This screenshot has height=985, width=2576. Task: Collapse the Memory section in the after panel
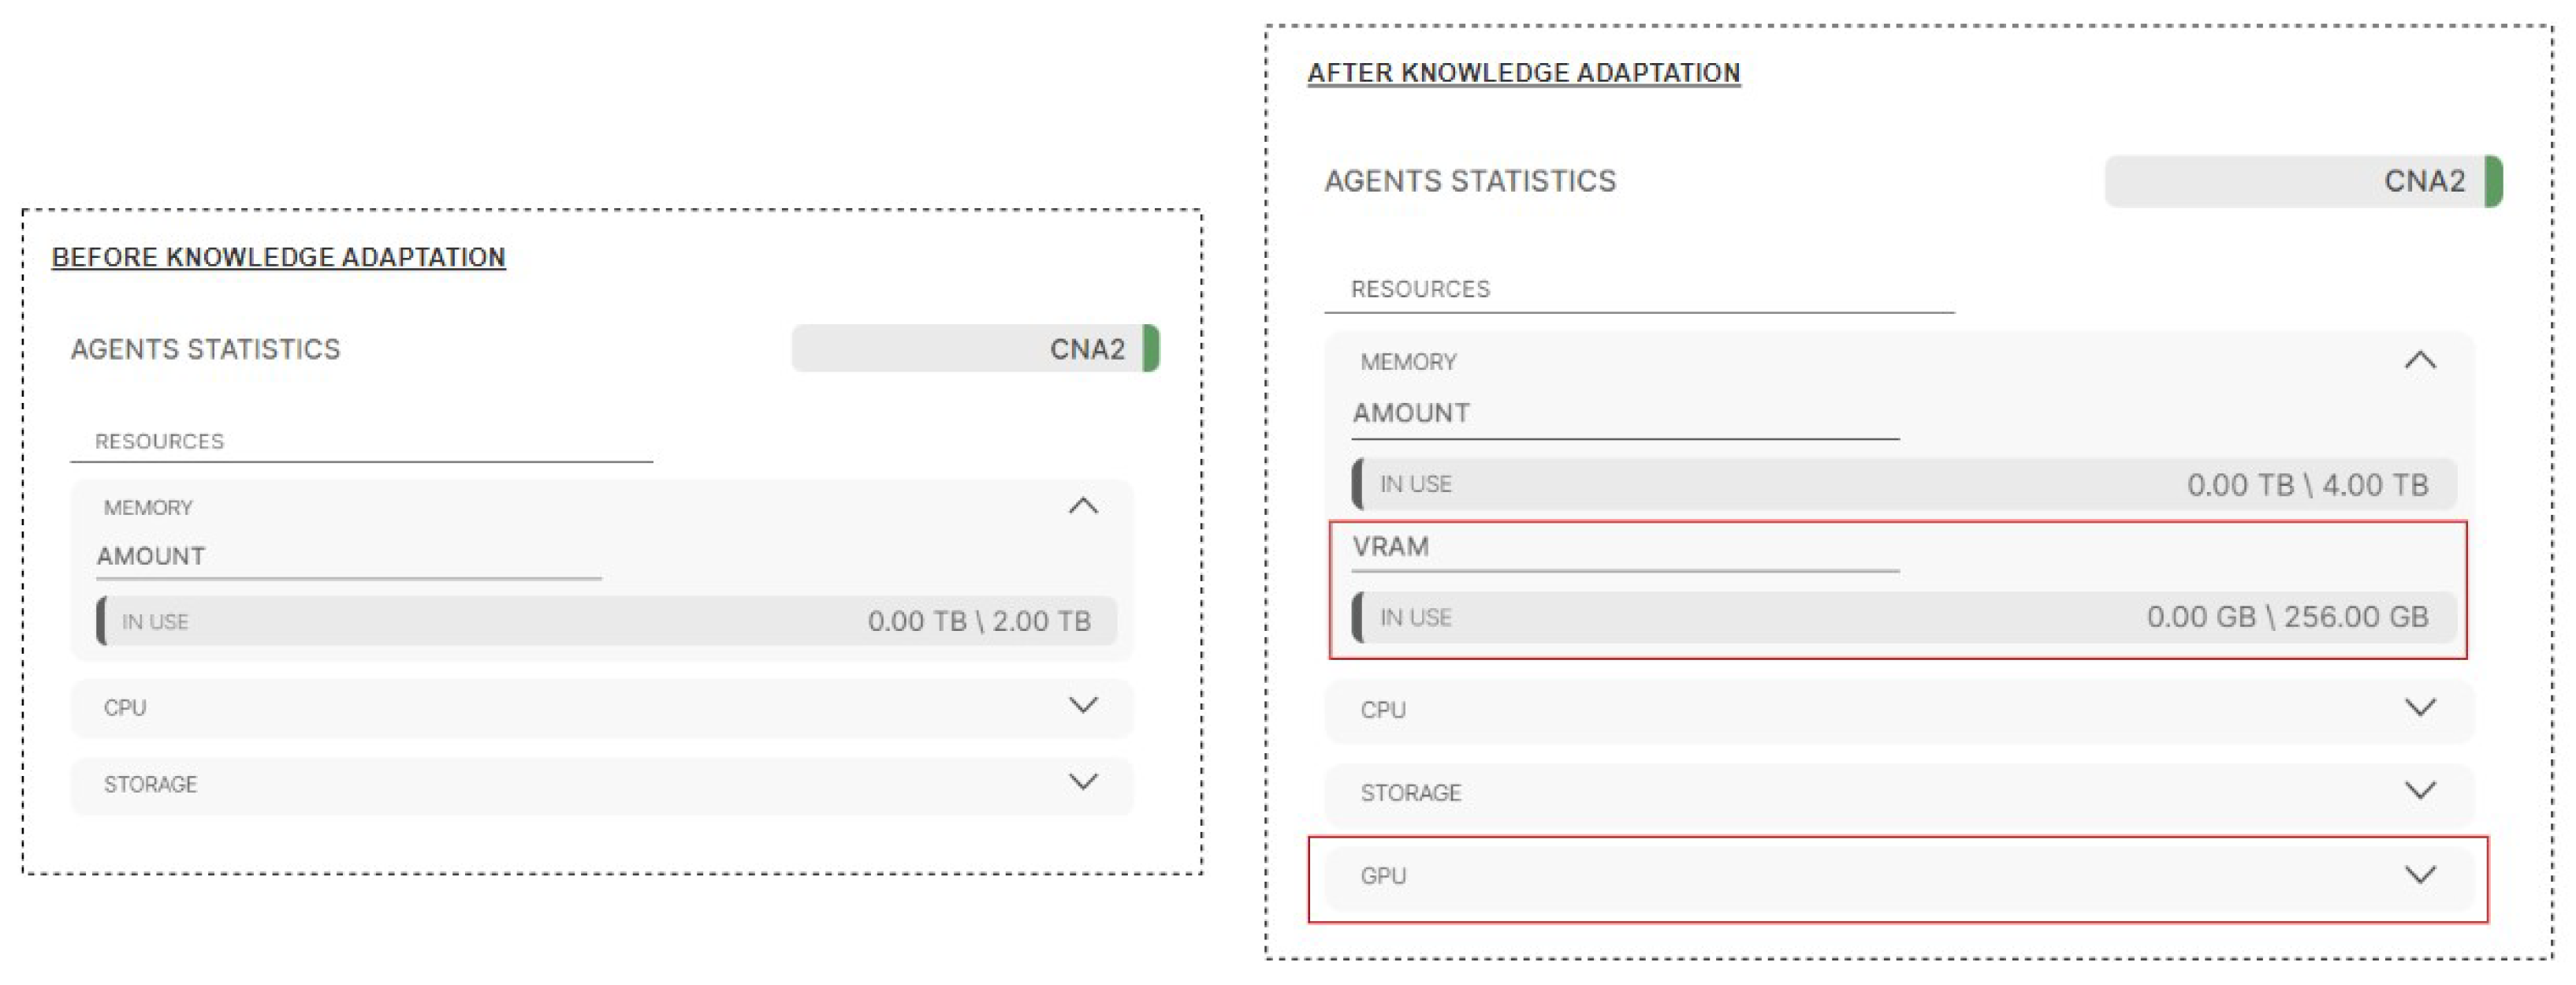(x=2419, y=360)
